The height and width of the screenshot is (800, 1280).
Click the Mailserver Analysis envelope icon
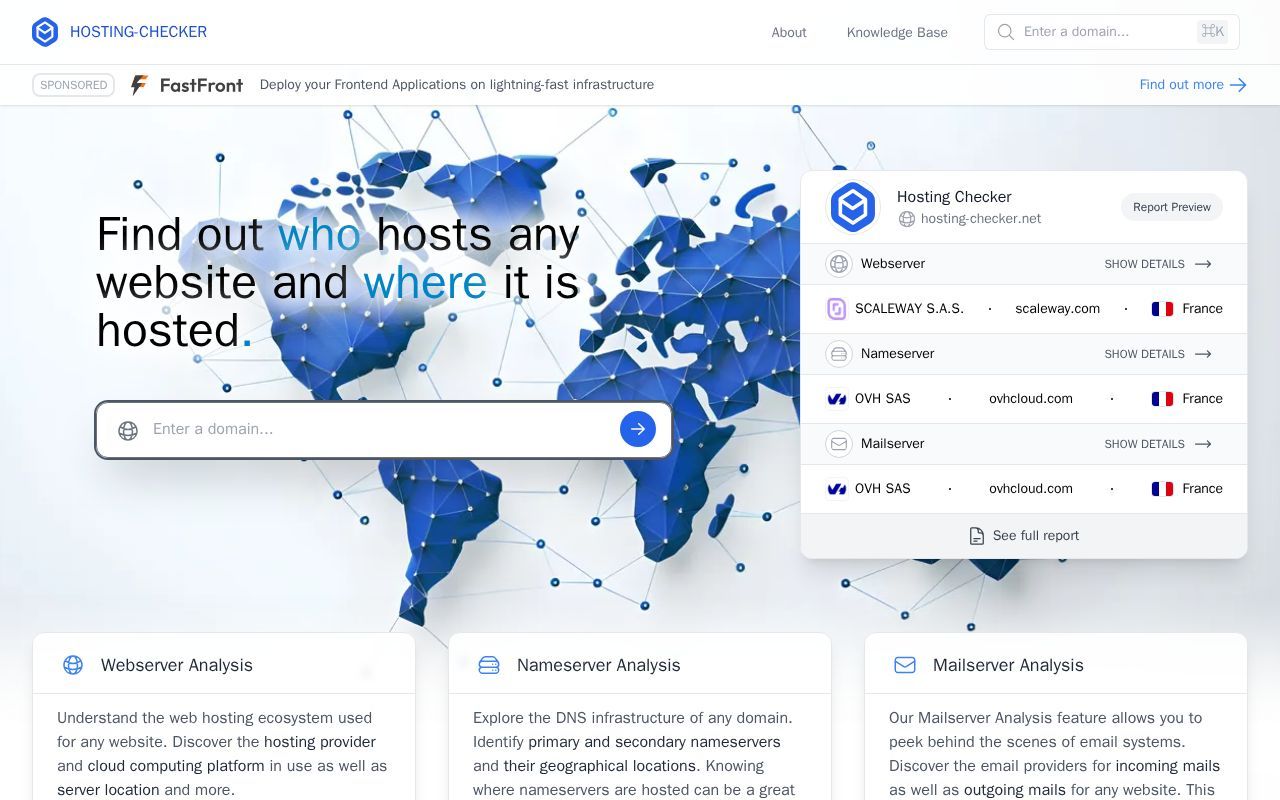905,665
